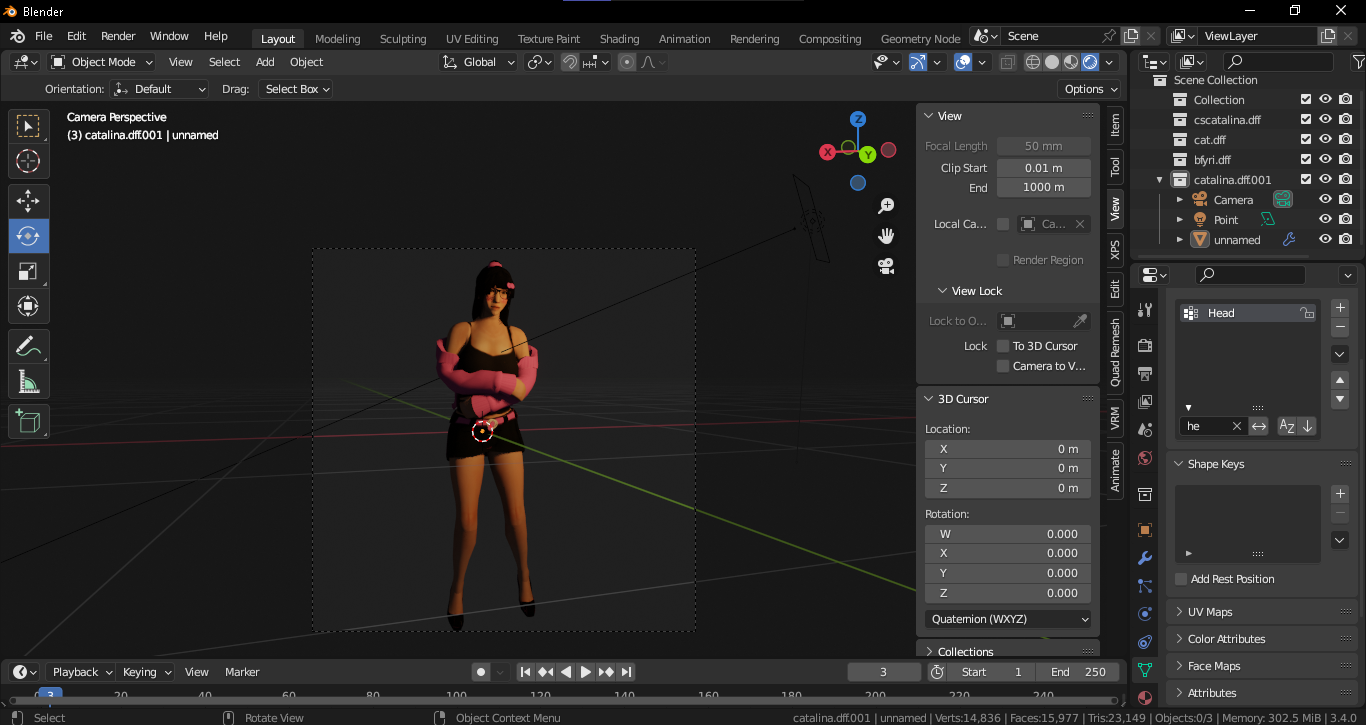Click the X axis on navigation gizmo
The width and height of the screenshot is (1366, 725).
828,152
